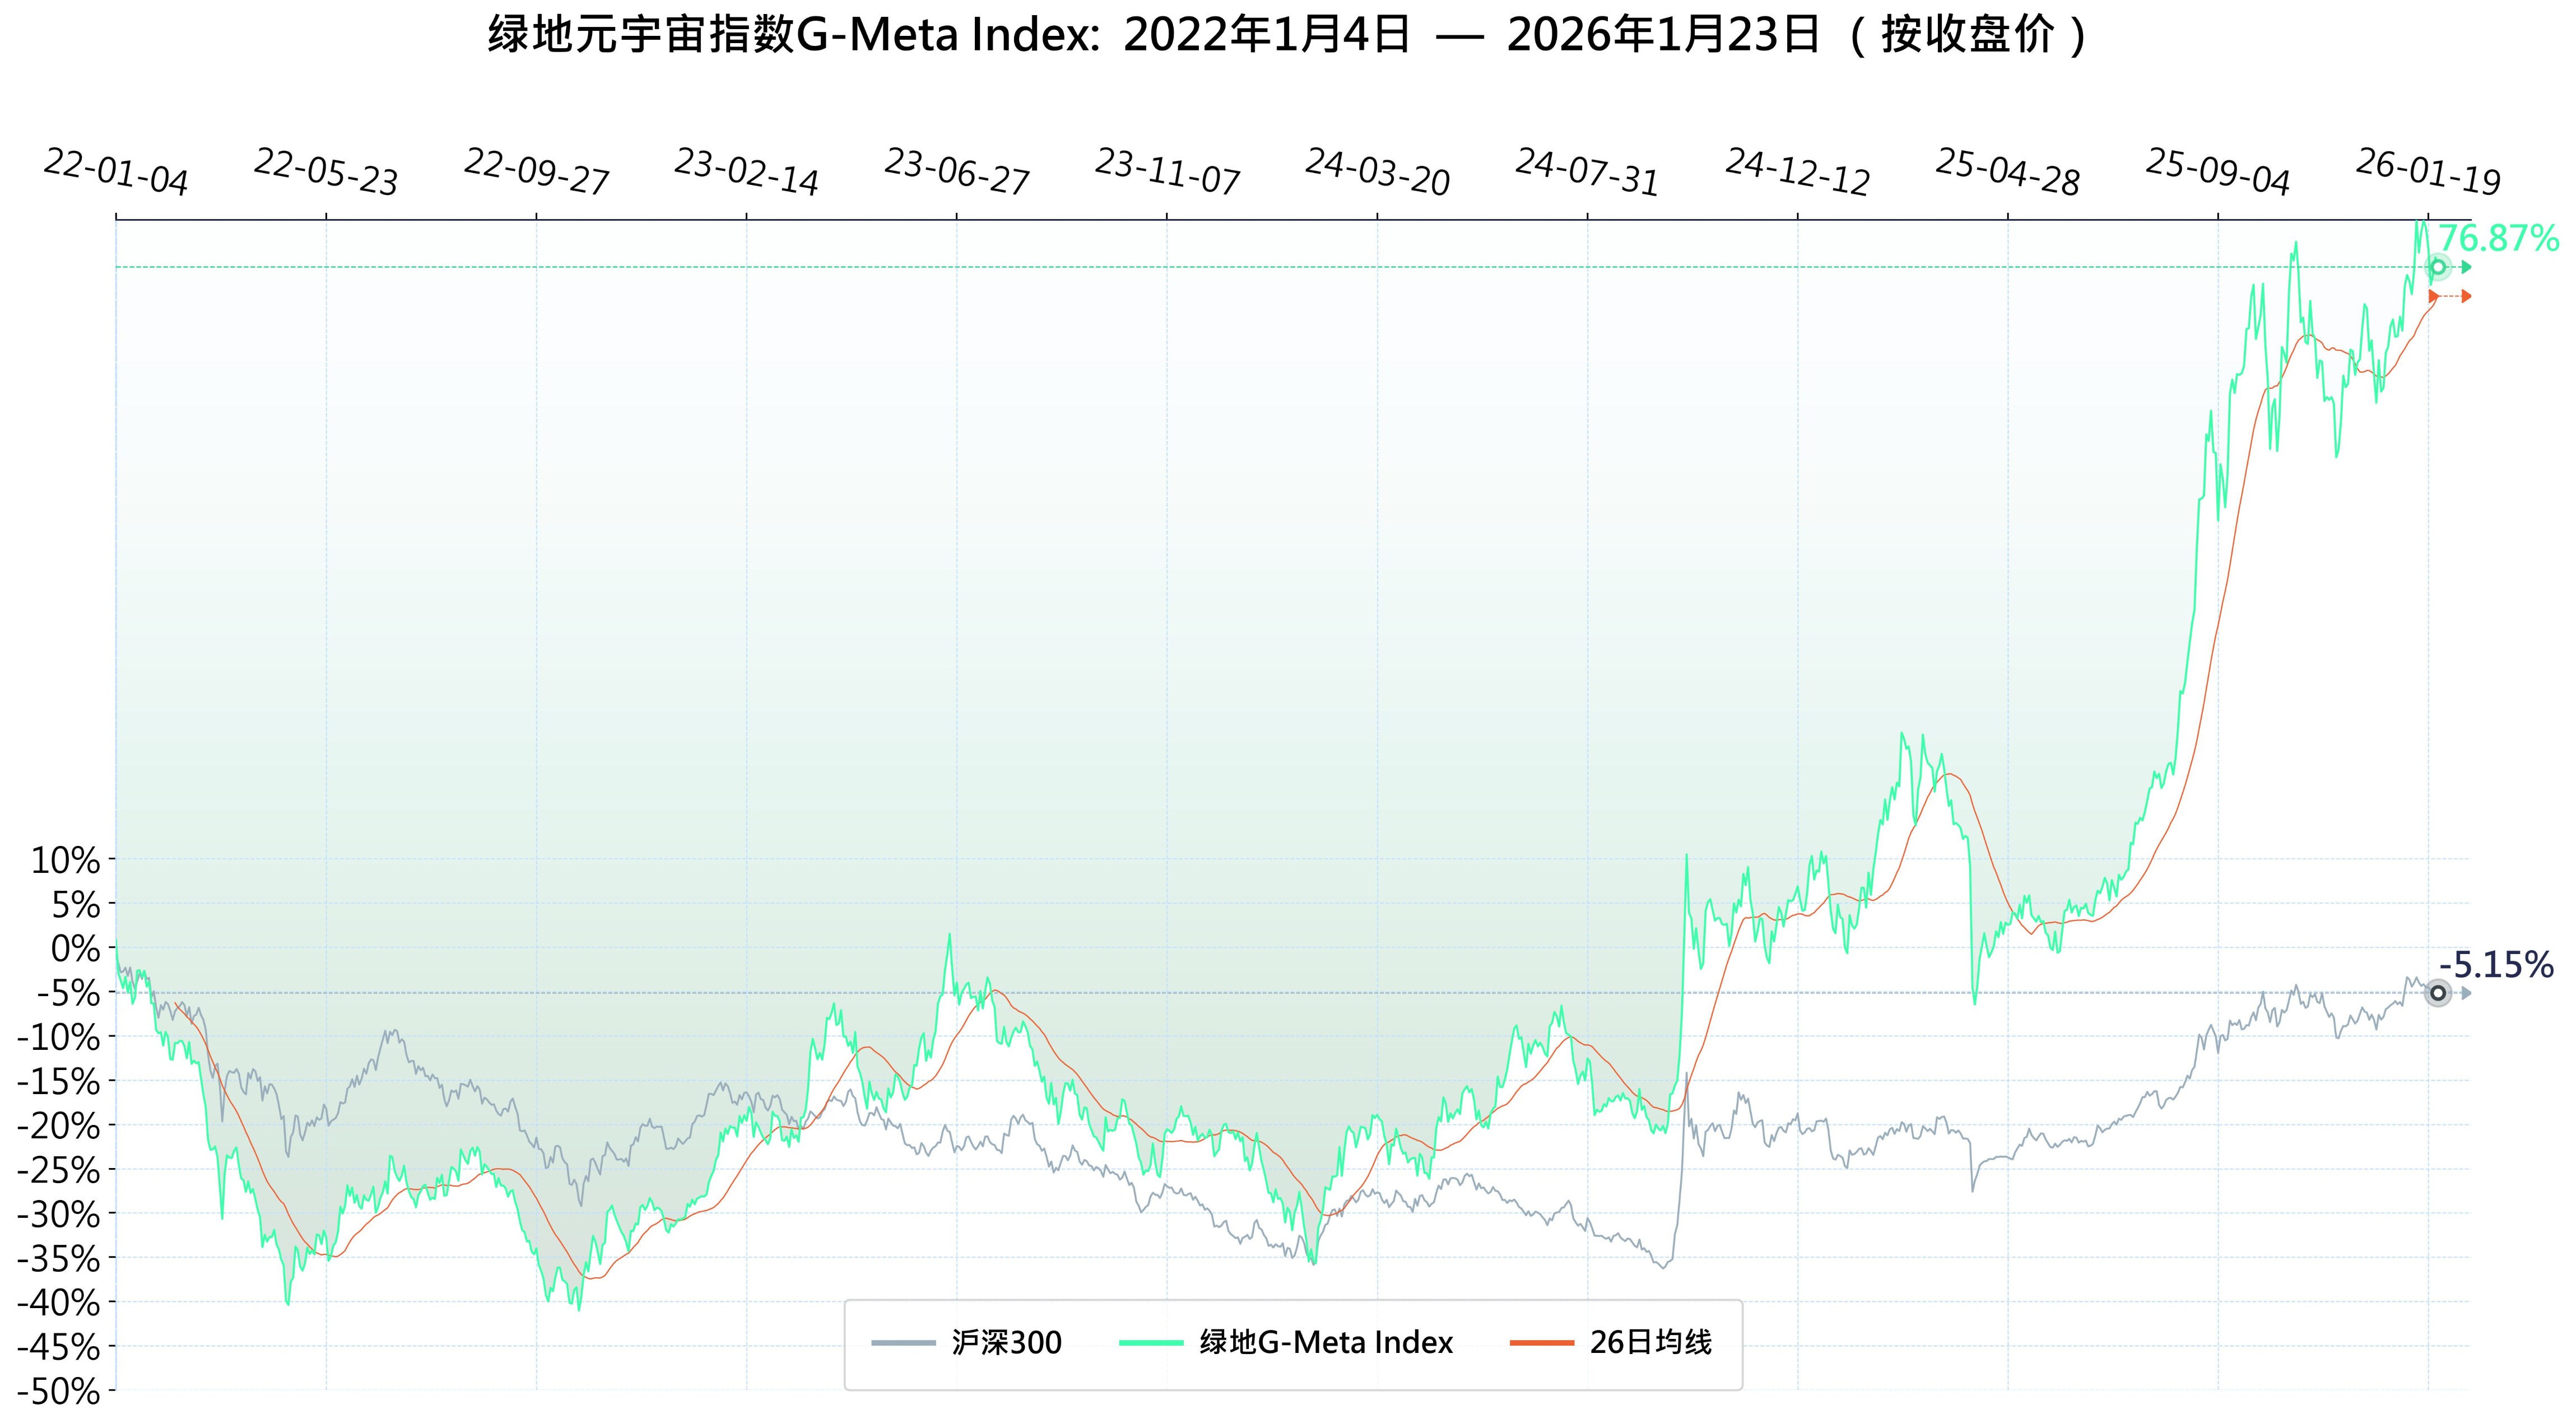
Task: Click the -50% y-axis label
Action: click(58, 1391)
